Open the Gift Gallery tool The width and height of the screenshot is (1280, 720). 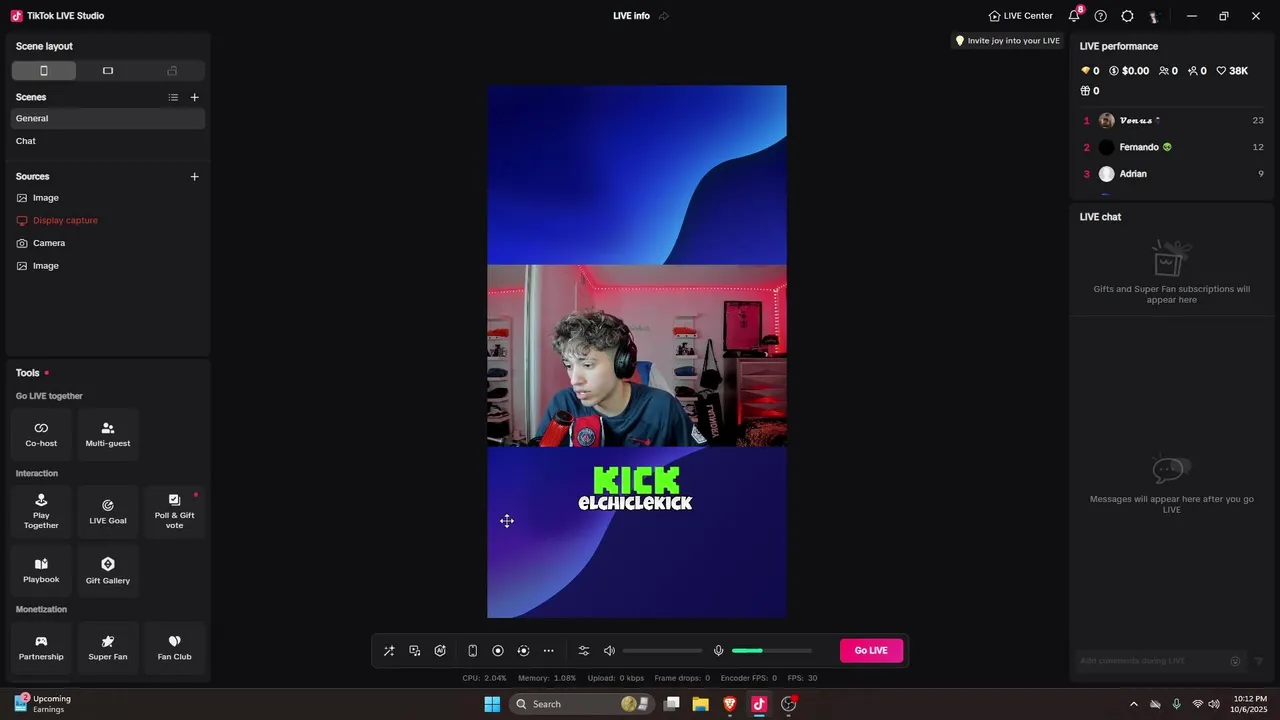(x=108, y=571)
